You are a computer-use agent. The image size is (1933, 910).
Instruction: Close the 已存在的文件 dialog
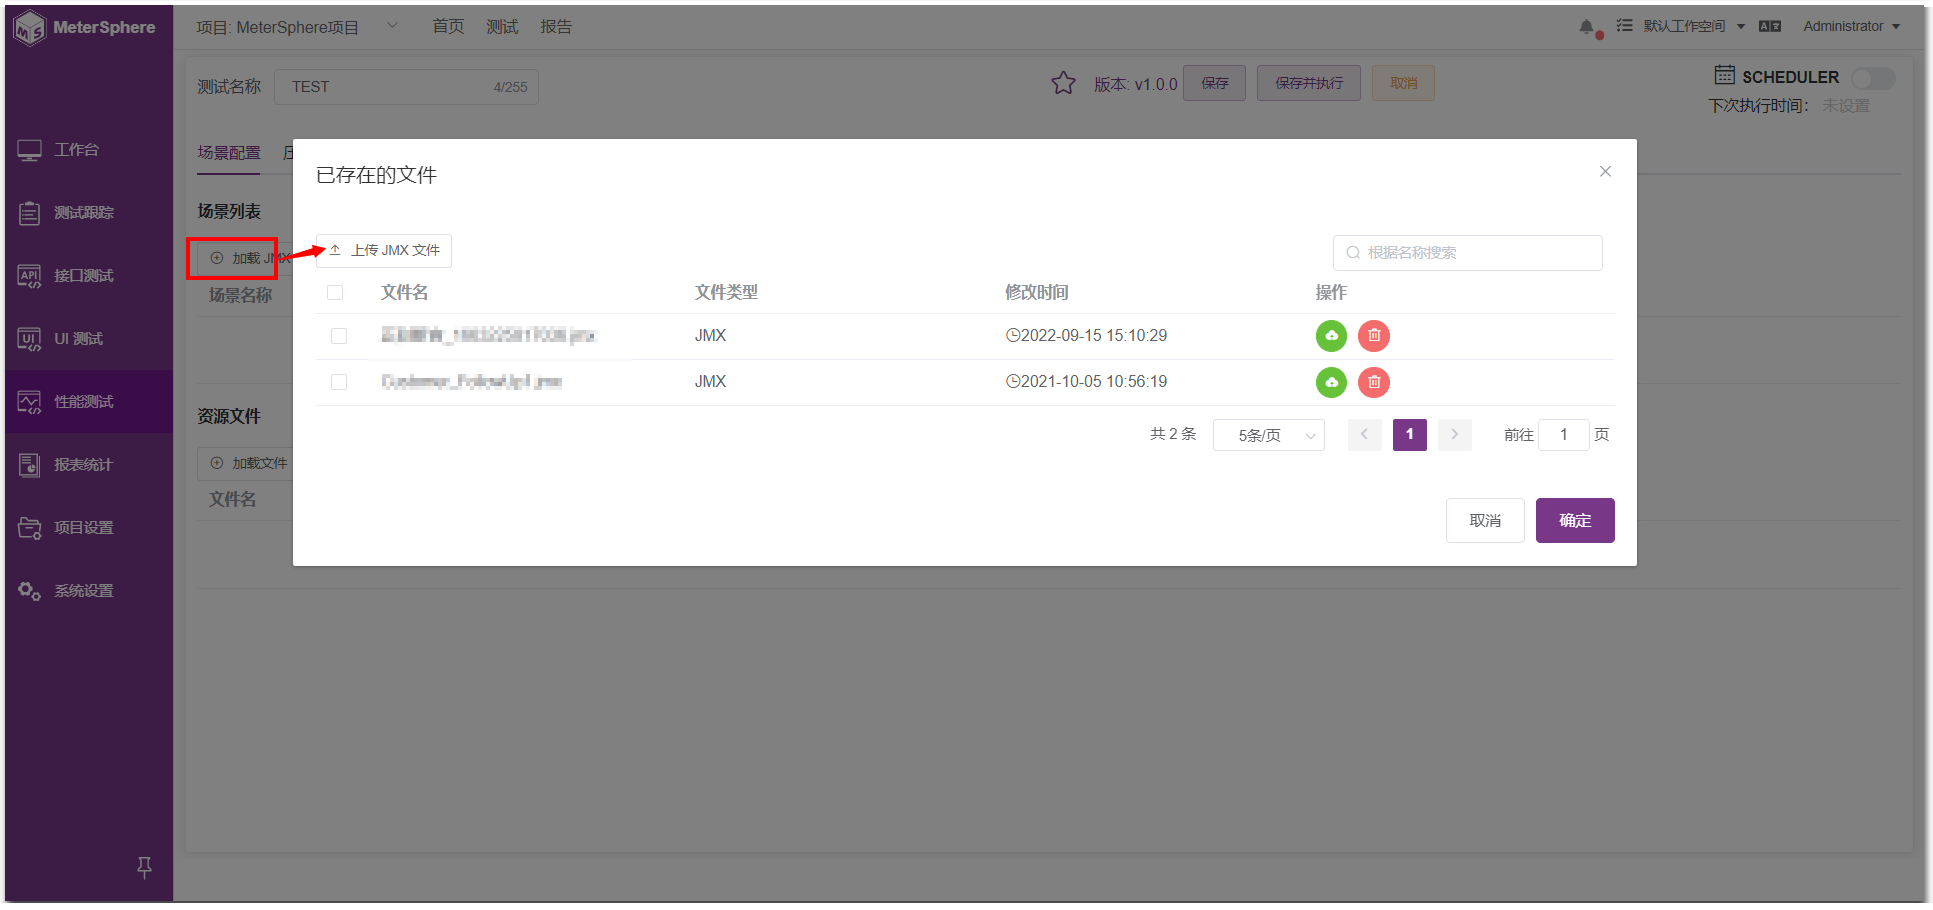pos(1605,172)
